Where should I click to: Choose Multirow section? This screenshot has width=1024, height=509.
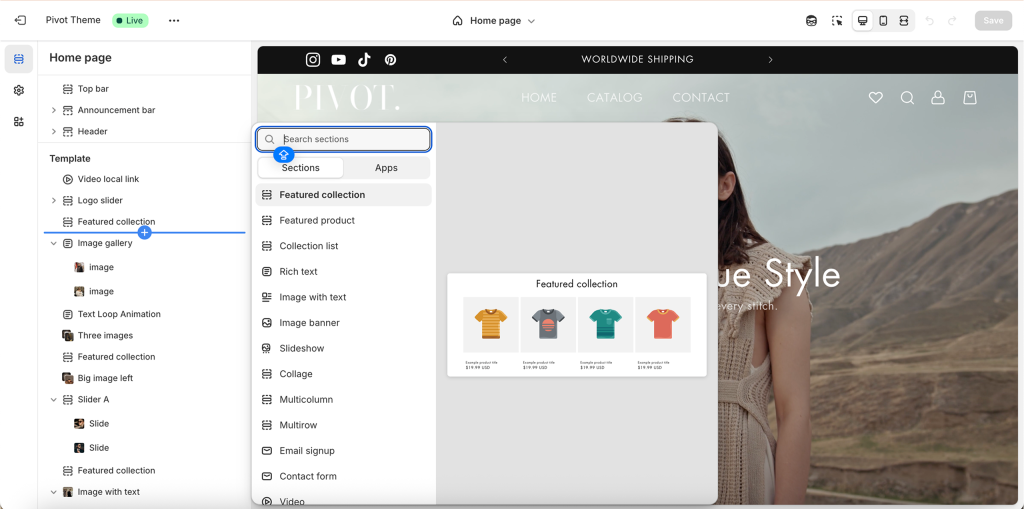pyautogui.click(x=344, y=425)
